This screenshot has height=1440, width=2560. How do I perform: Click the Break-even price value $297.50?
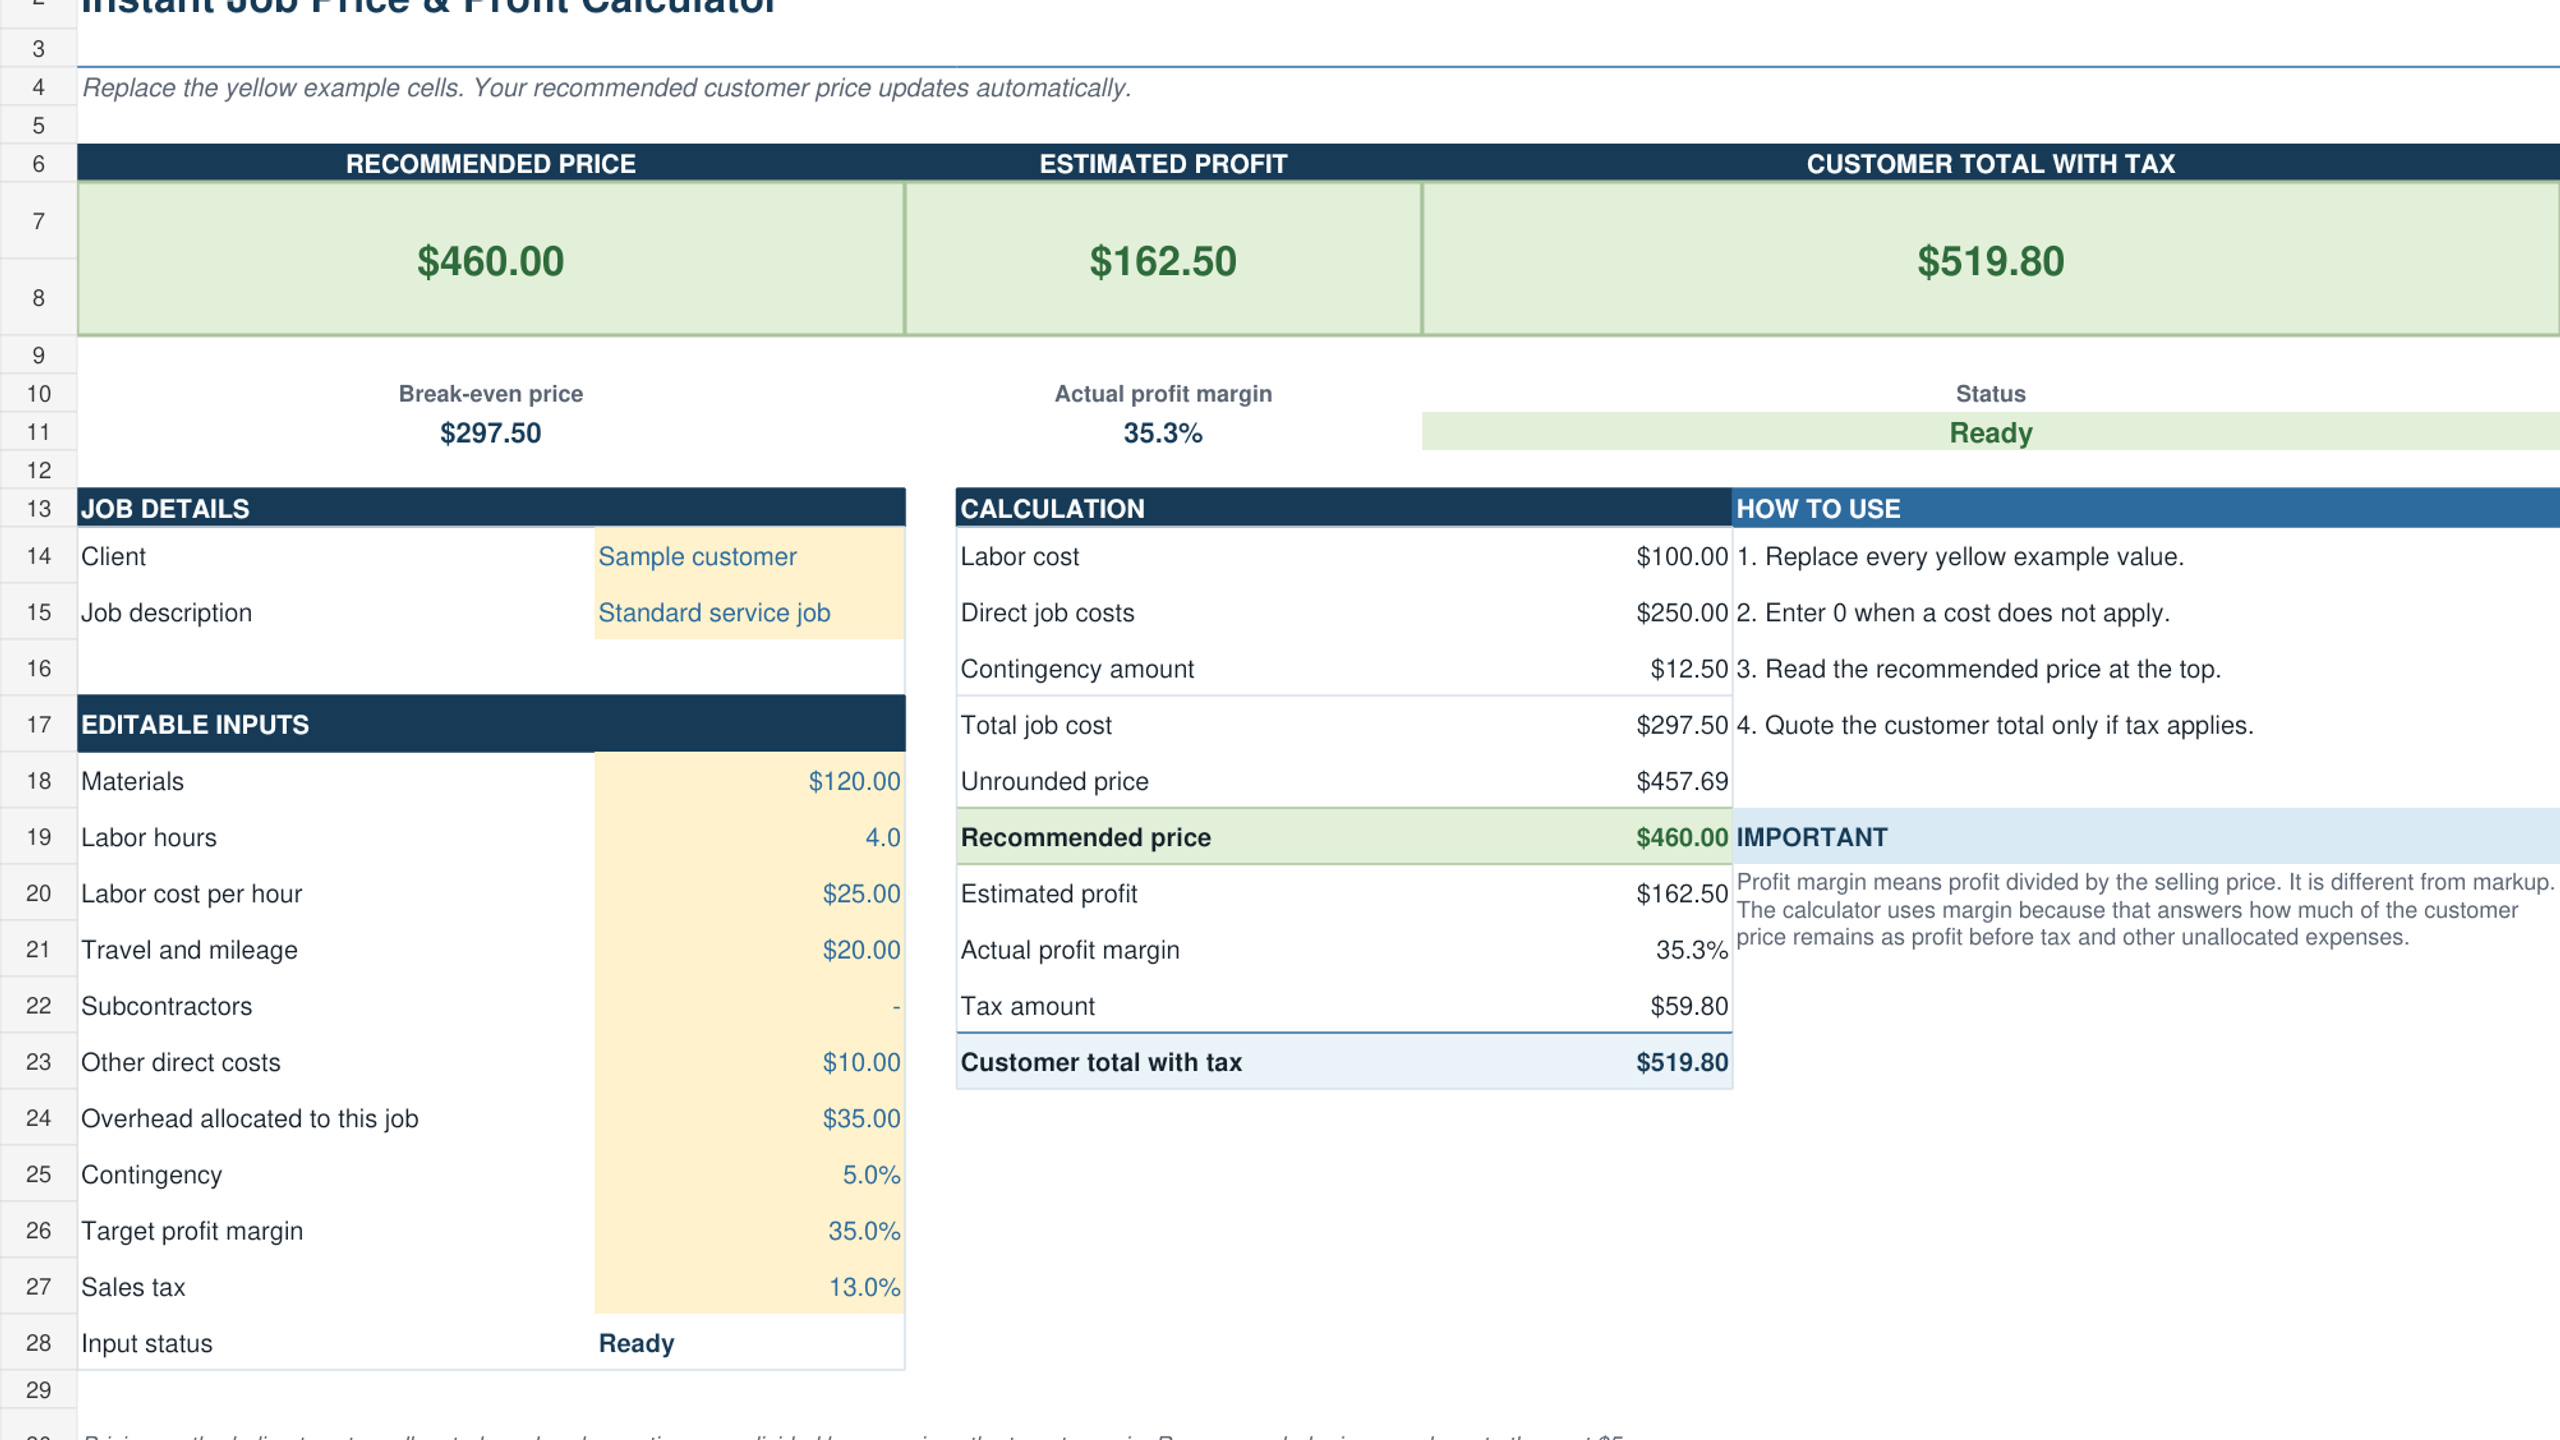(x=491, y=433)
